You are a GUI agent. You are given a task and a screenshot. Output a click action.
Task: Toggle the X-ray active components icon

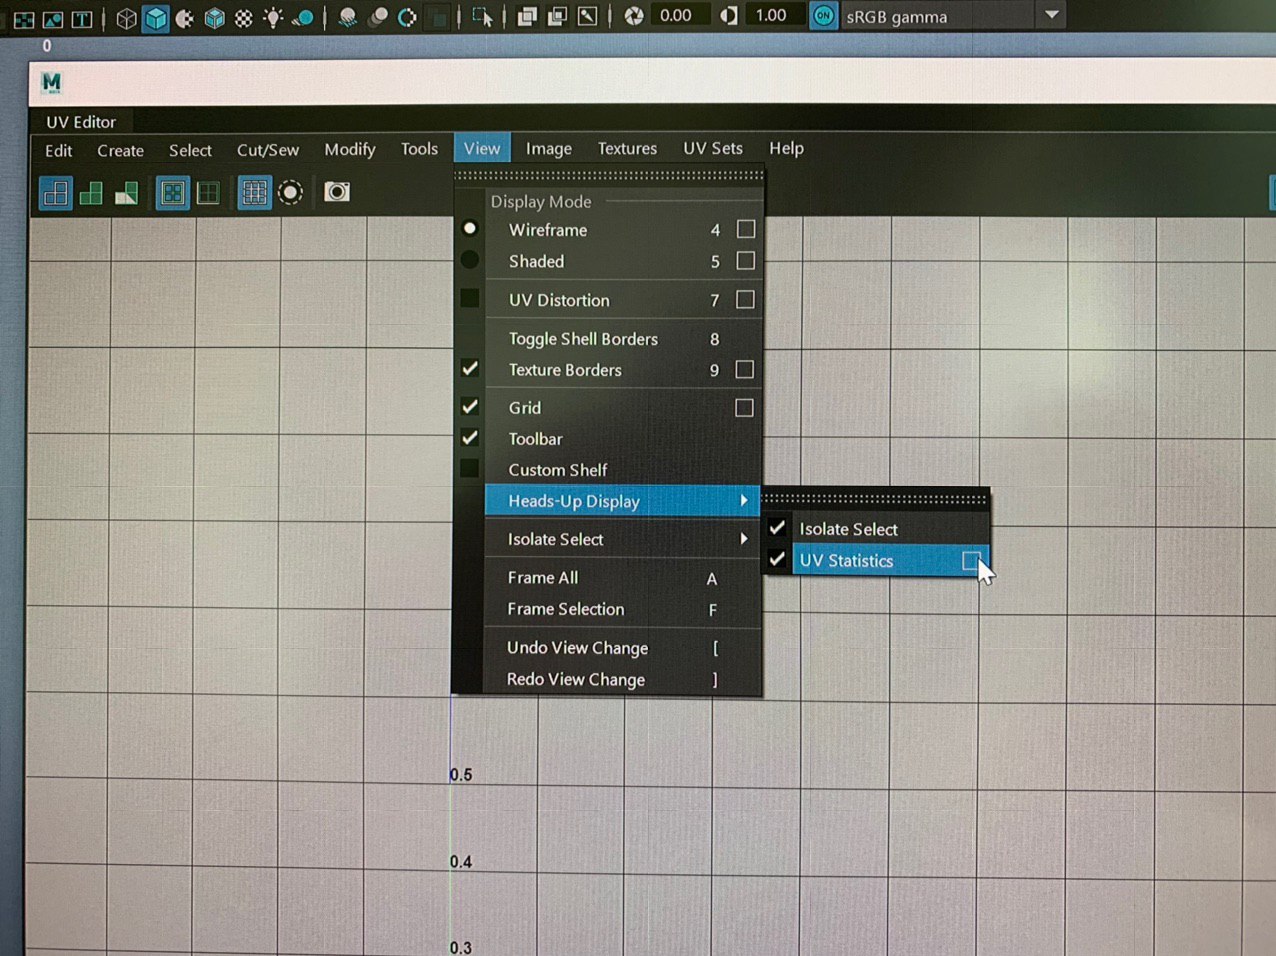tap(557, 16)
